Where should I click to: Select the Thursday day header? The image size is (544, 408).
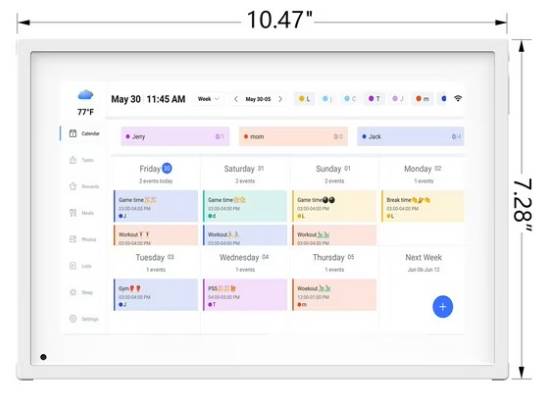pyautogui.click(x=333, y=257)
